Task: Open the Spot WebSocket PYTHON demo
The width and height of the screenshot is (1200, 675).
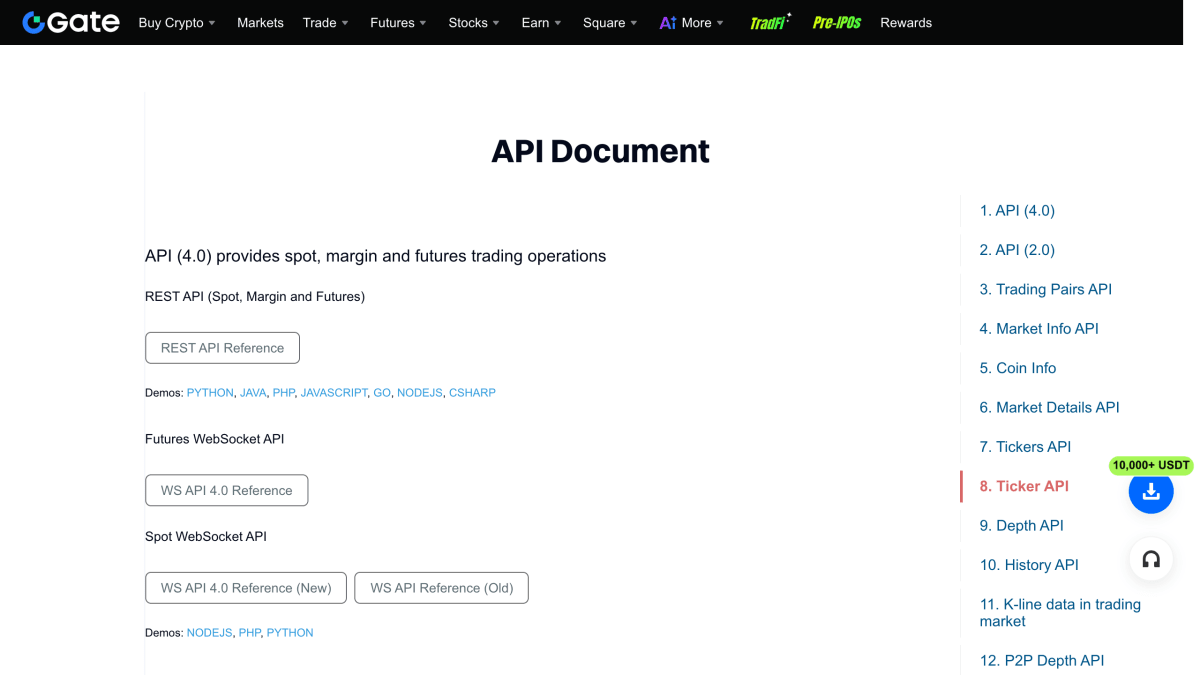Action: pos(290,633)
